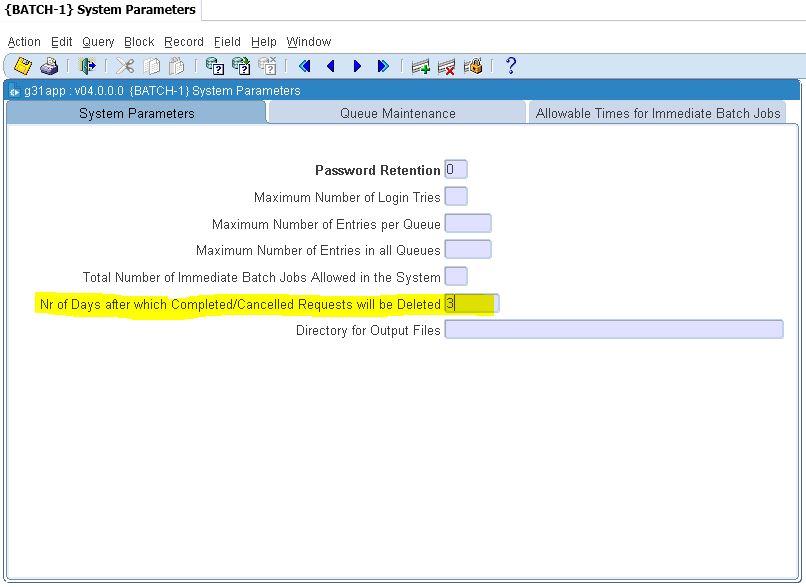Click the Enter Query icon
The height and width of the screenshot is (587, 806).
click(214, 66)
